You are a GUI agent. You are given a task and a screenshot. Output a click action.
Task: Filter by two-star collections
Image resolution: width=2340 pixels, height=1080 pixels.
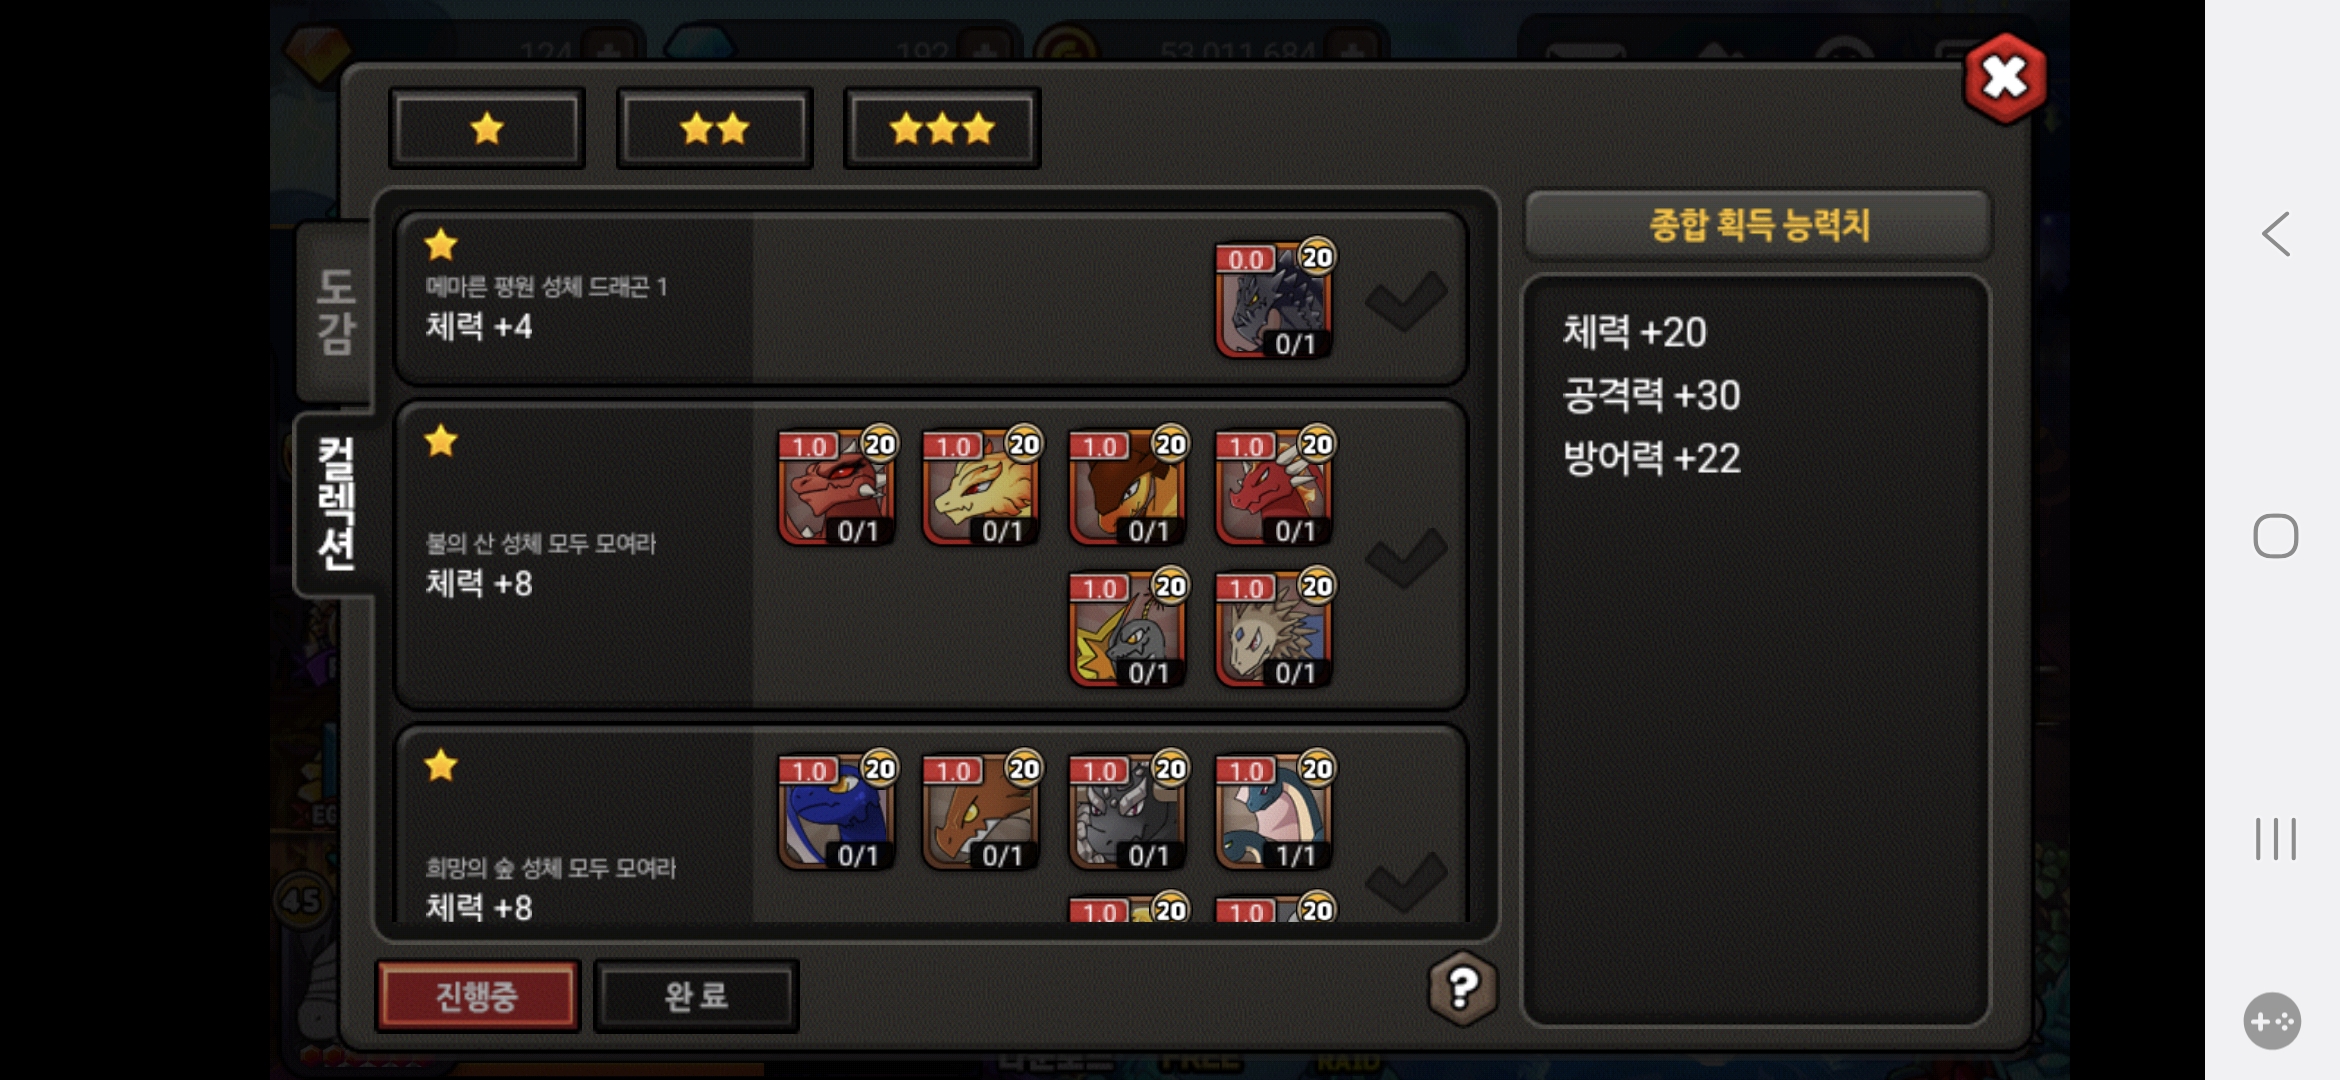click(714, 129)
